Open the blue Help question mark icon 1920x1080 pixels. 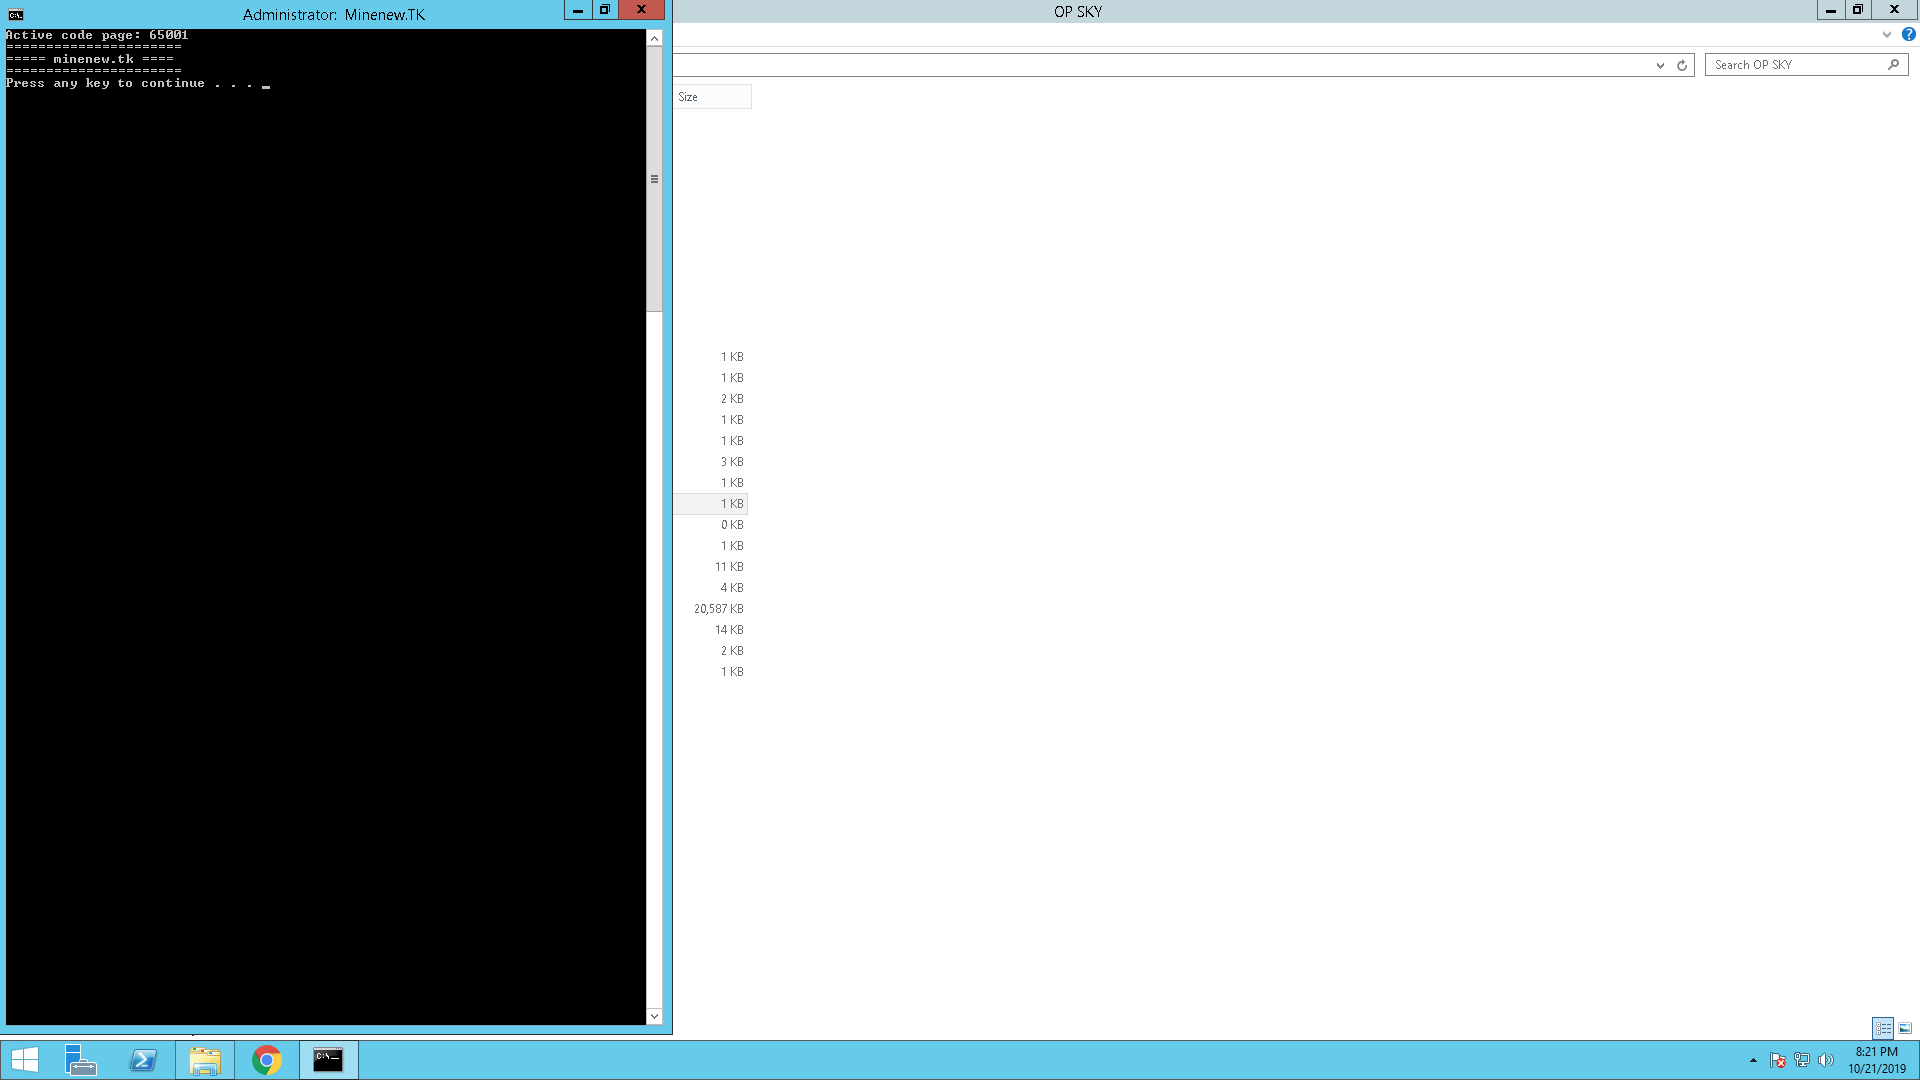click(1908, 34)
